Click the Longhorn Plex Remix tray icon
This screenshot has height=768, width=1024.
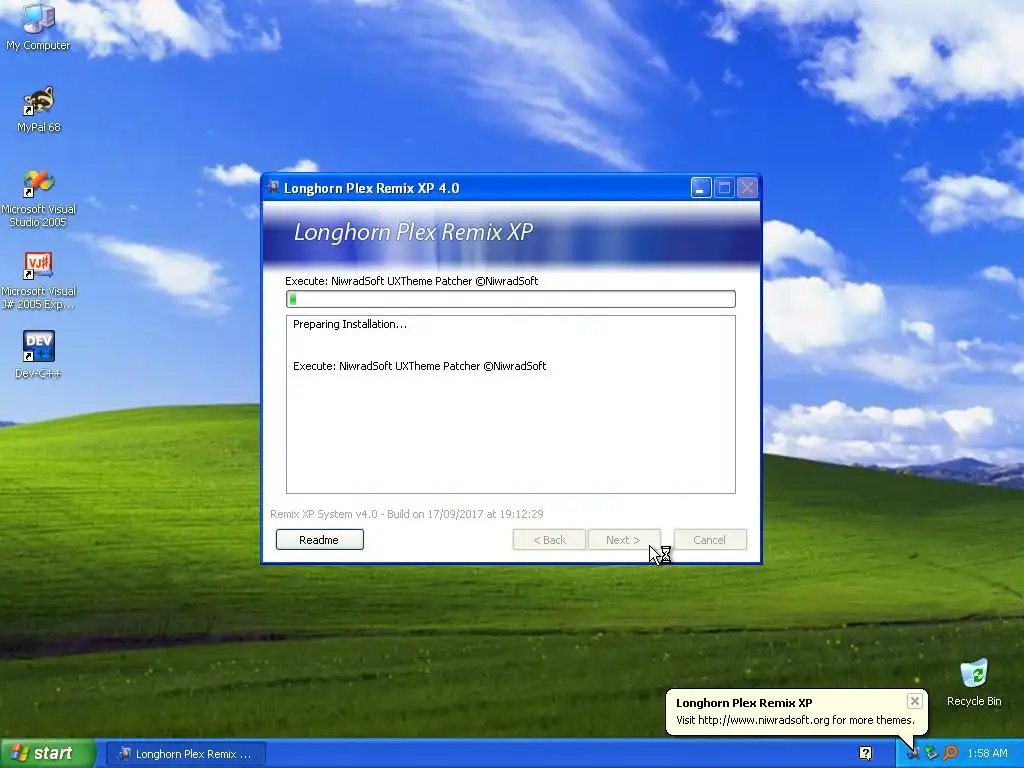click(x=912, y=753)
